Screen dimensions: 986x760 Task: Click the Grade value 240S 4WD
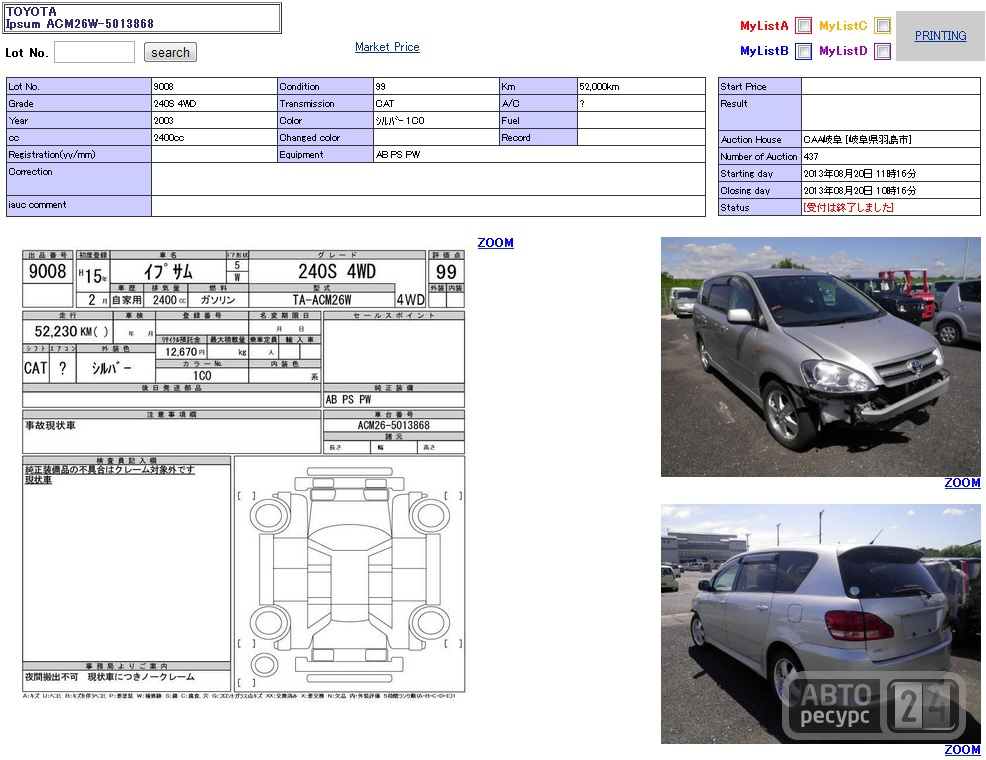pos(175,104)
